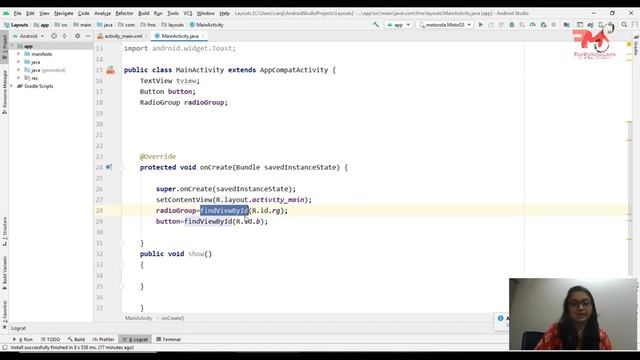Open the Gradle side tab on right
640x360 pixels.
click(636, 46)
